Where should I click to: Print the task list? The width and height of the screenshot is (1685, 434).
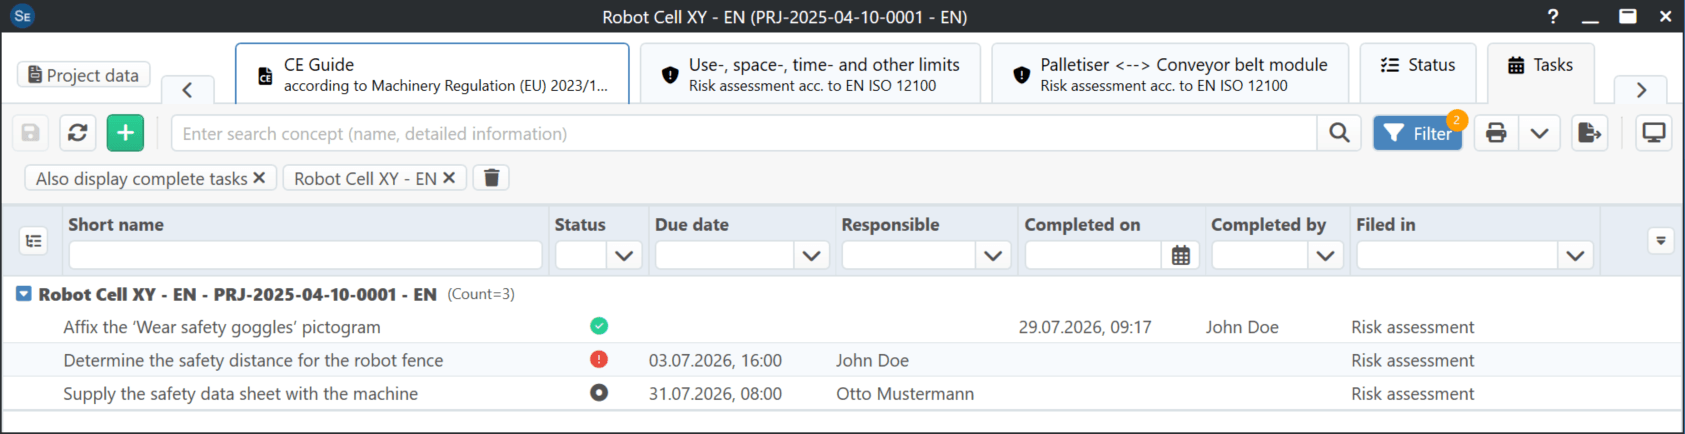coord(1496,133)
